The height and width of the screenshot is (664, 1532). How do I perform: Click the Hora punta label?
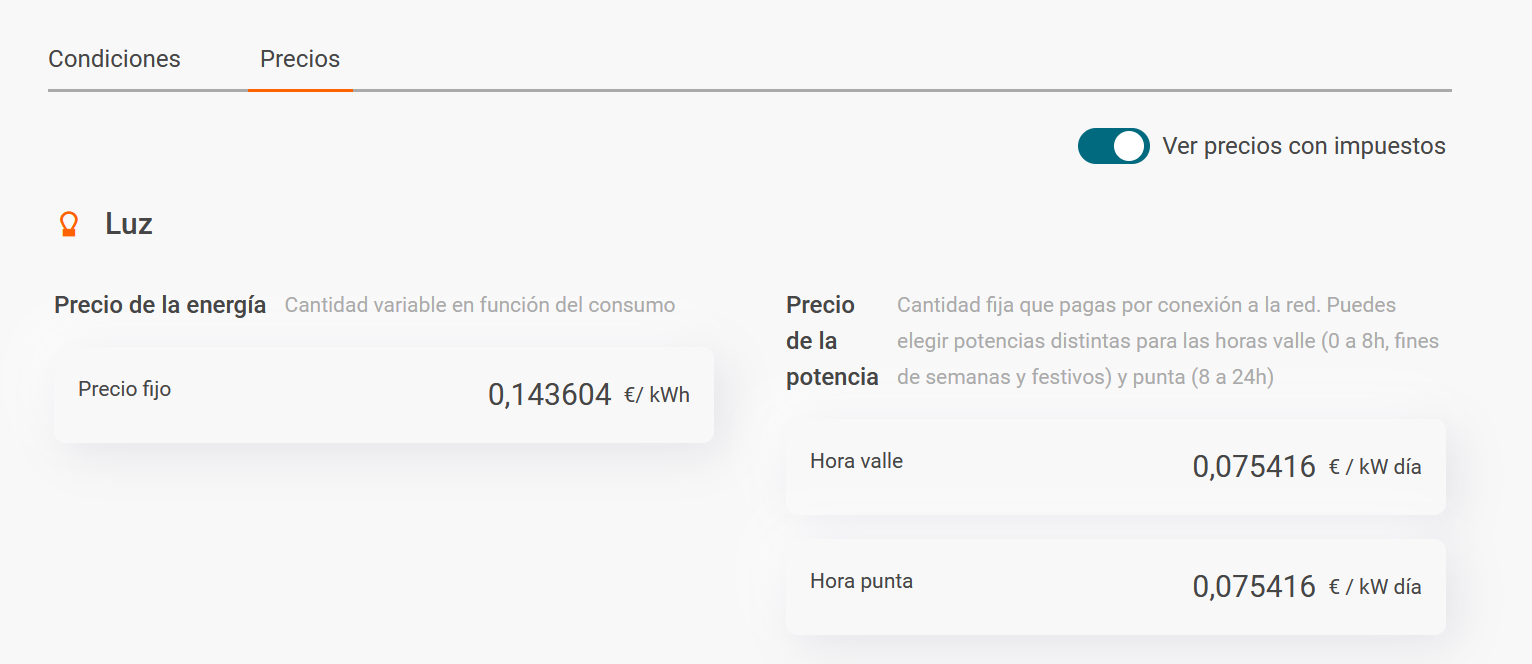(x=861, y=581)
